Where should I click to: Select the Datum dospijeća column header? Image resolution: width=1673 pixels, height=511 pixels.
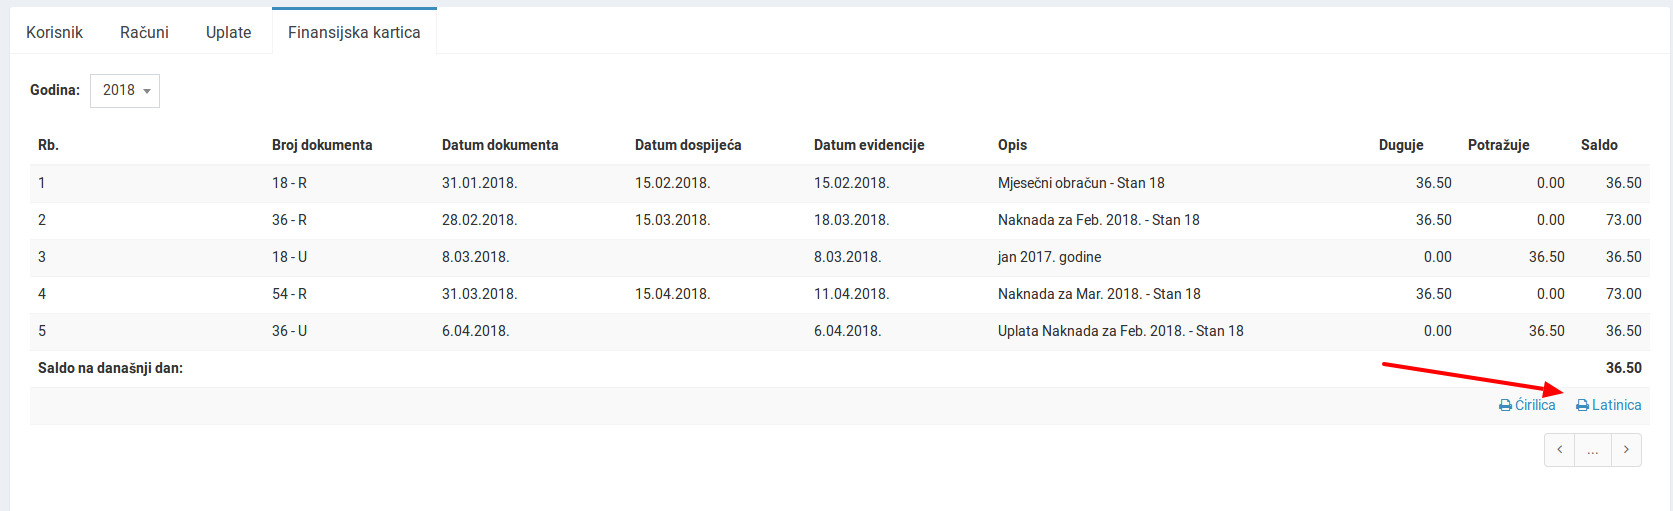coord(688,145)
